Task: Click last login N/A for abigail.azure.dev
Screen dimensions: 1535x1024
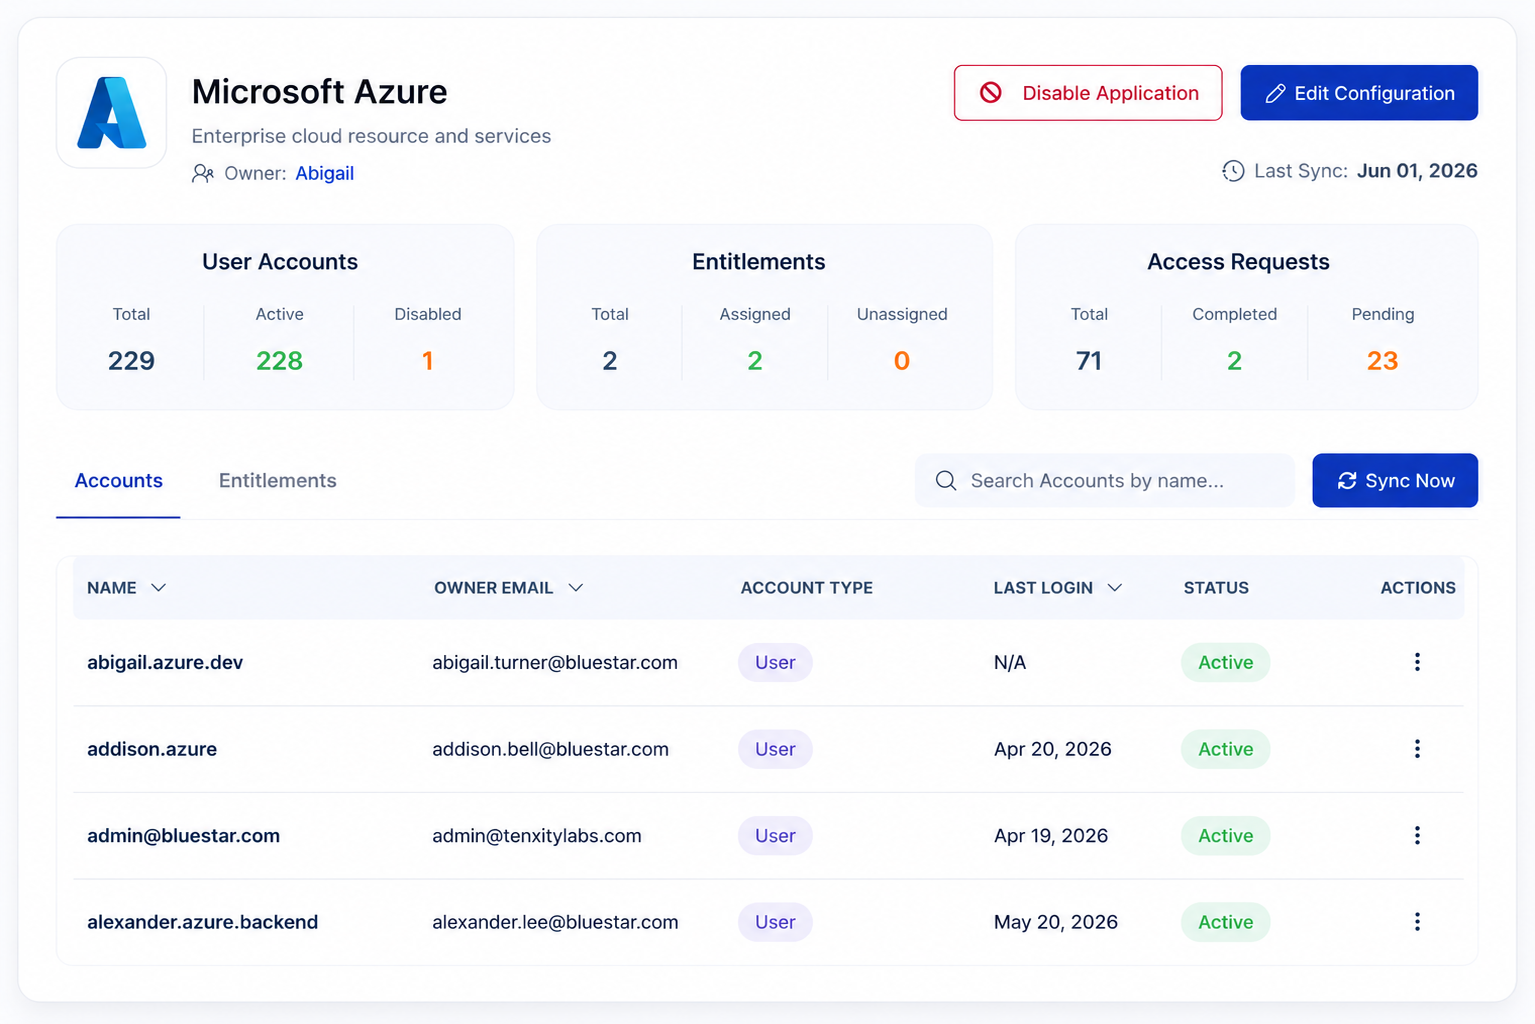Action: (1010, 662)
